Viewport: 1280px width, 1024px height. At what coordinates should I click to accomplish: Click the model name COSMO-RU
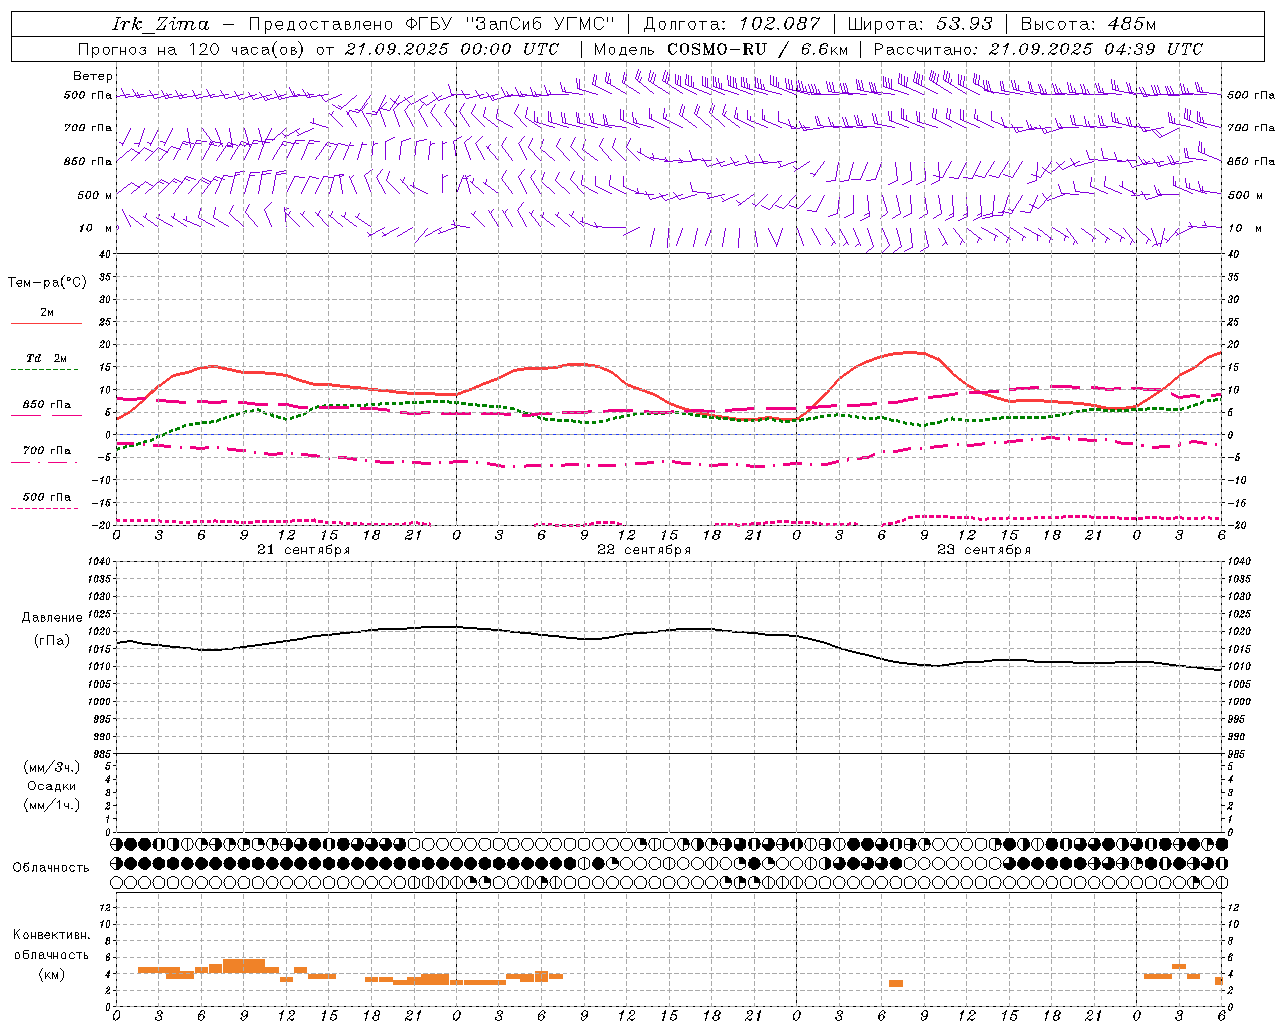[717, 49]
